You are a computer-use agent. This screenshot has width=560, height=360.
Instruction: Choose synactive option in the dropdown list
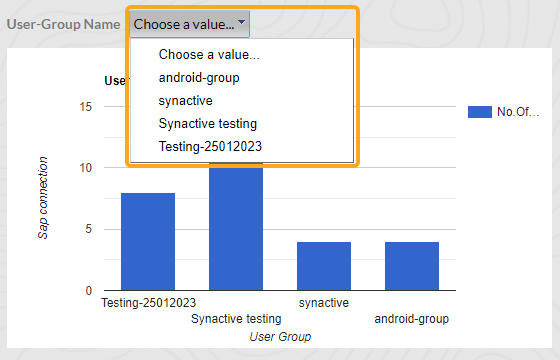click(185, 101)
